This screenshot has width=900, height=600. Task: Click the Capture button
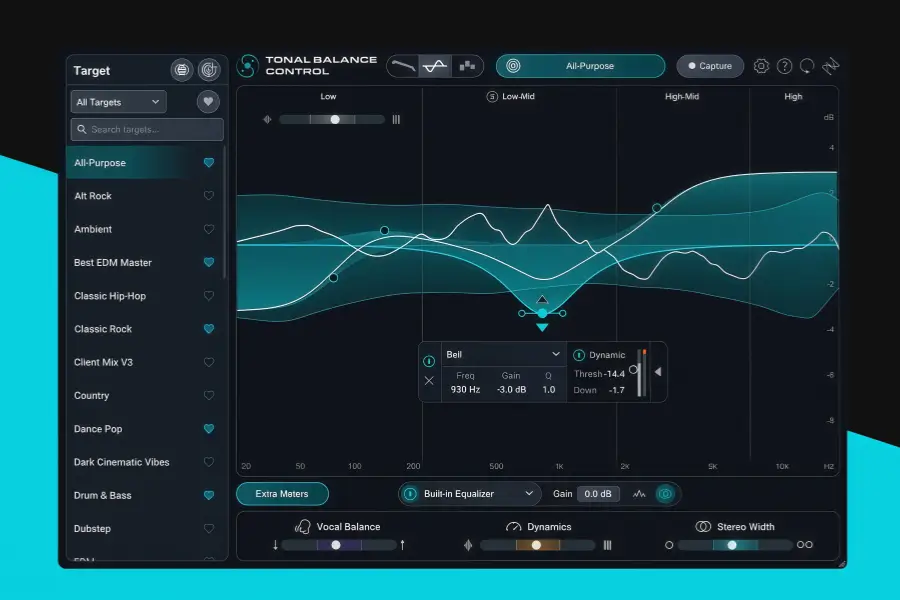point(710,65)
